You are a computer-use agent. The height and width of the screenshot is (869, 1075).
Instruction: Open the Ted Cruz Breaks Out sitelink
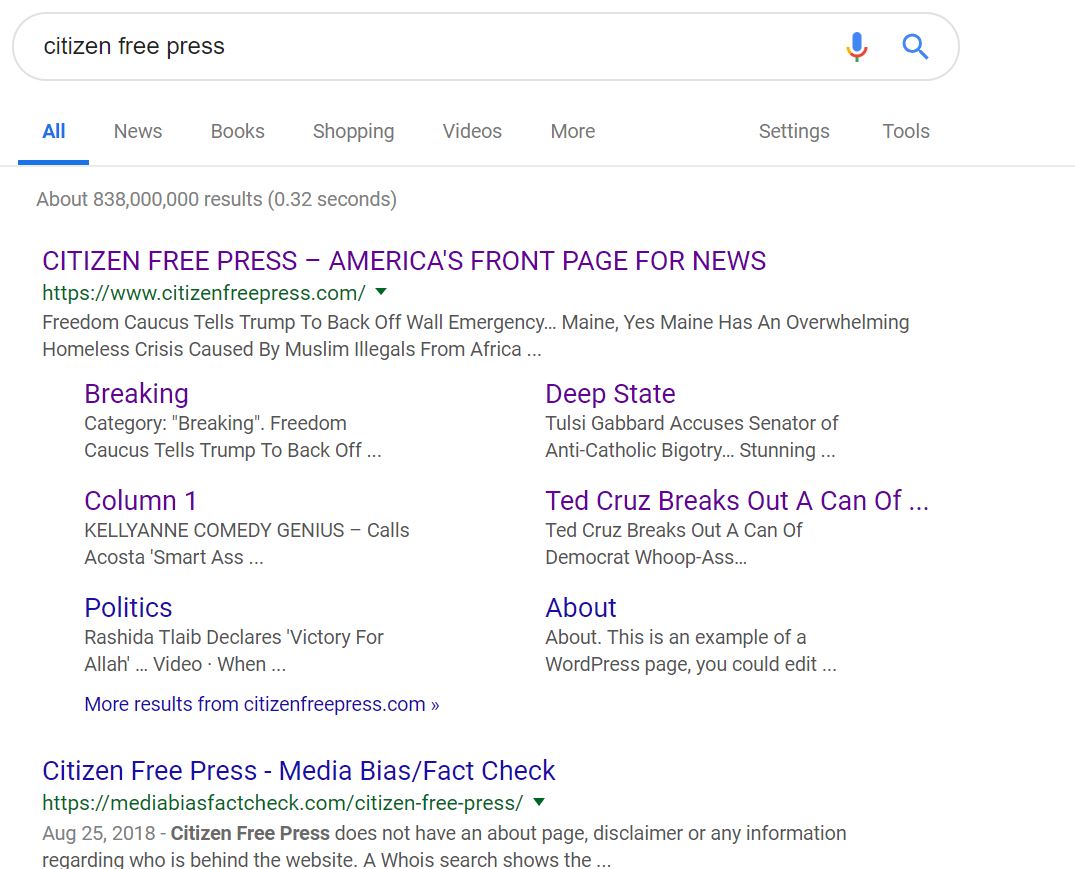tap(737, 501)
